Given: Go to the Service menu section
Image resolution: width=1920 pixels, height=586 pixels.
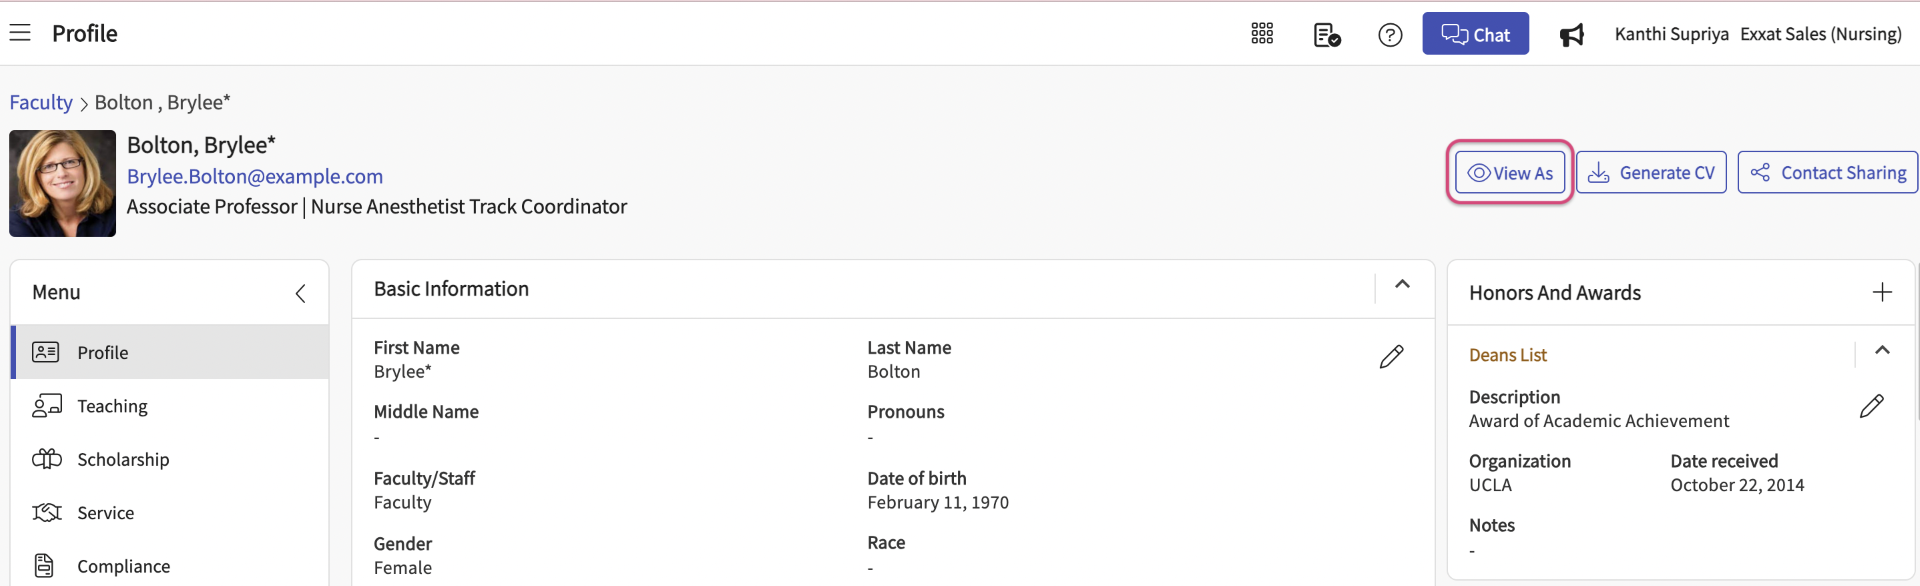Looking at the screenshot, I should click(x=105, y=513).
